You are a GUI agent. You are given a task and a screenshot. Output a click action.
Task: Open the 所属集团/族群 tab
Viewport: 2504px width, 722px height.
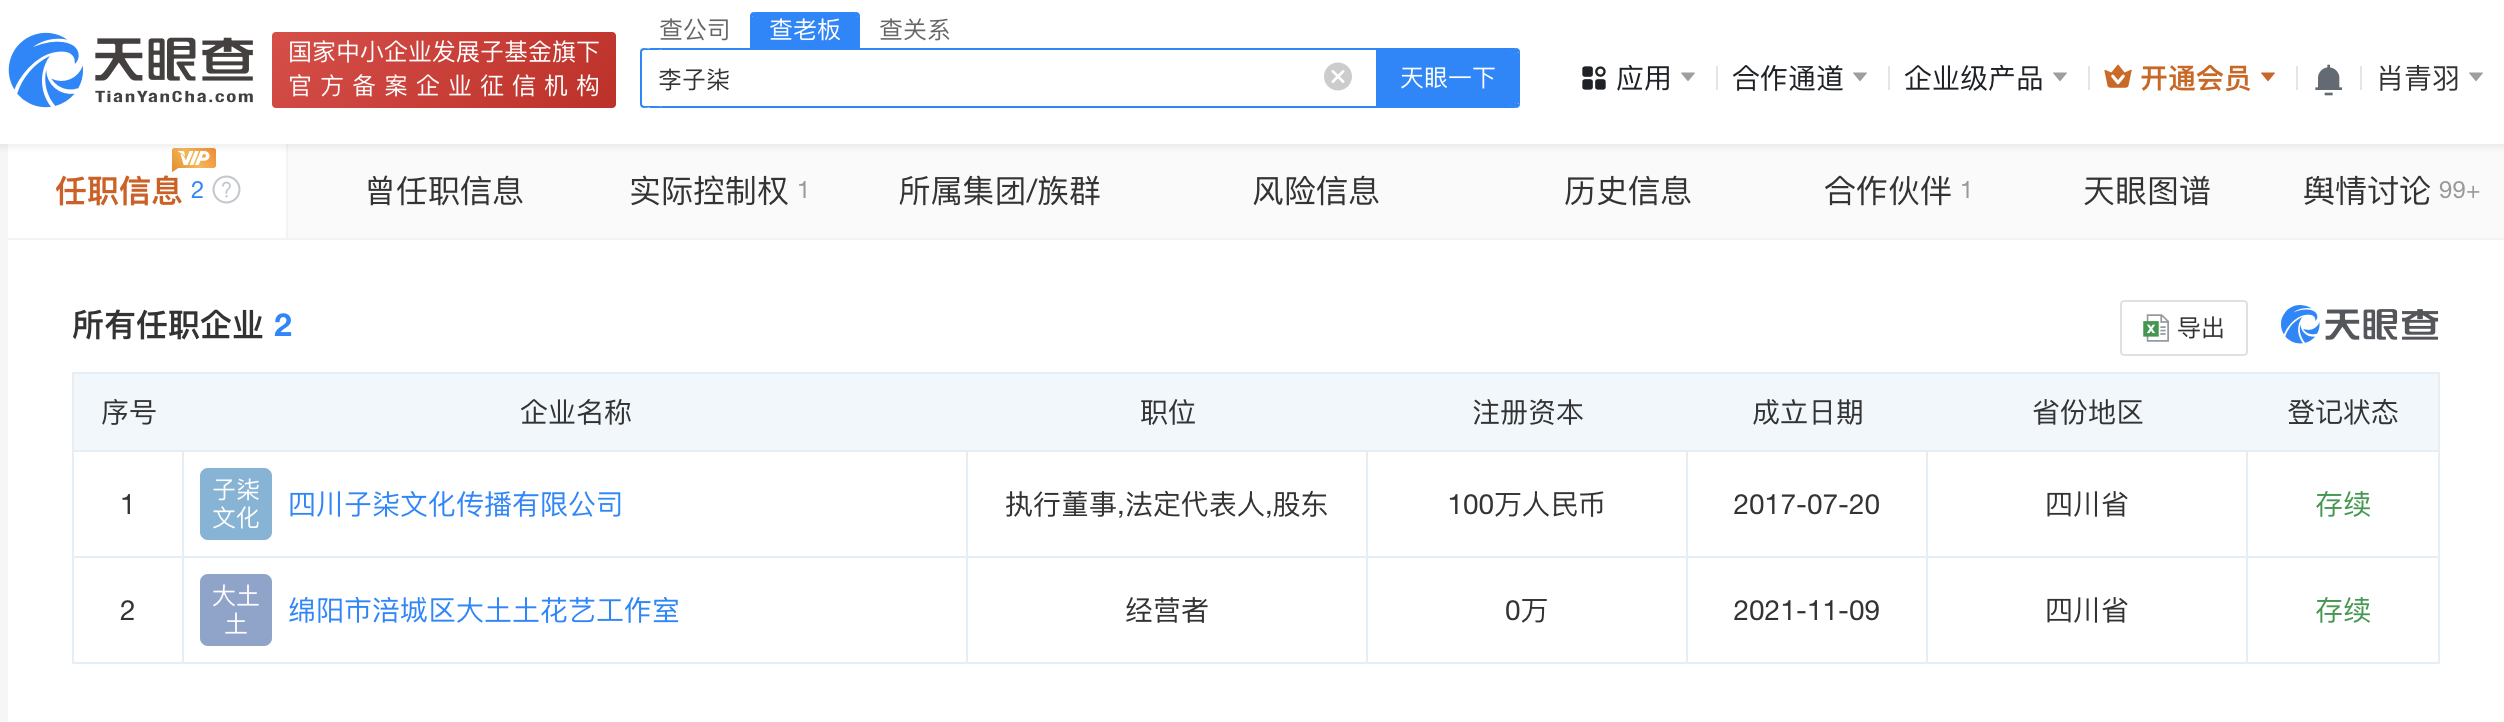click(x=999, y=191)
